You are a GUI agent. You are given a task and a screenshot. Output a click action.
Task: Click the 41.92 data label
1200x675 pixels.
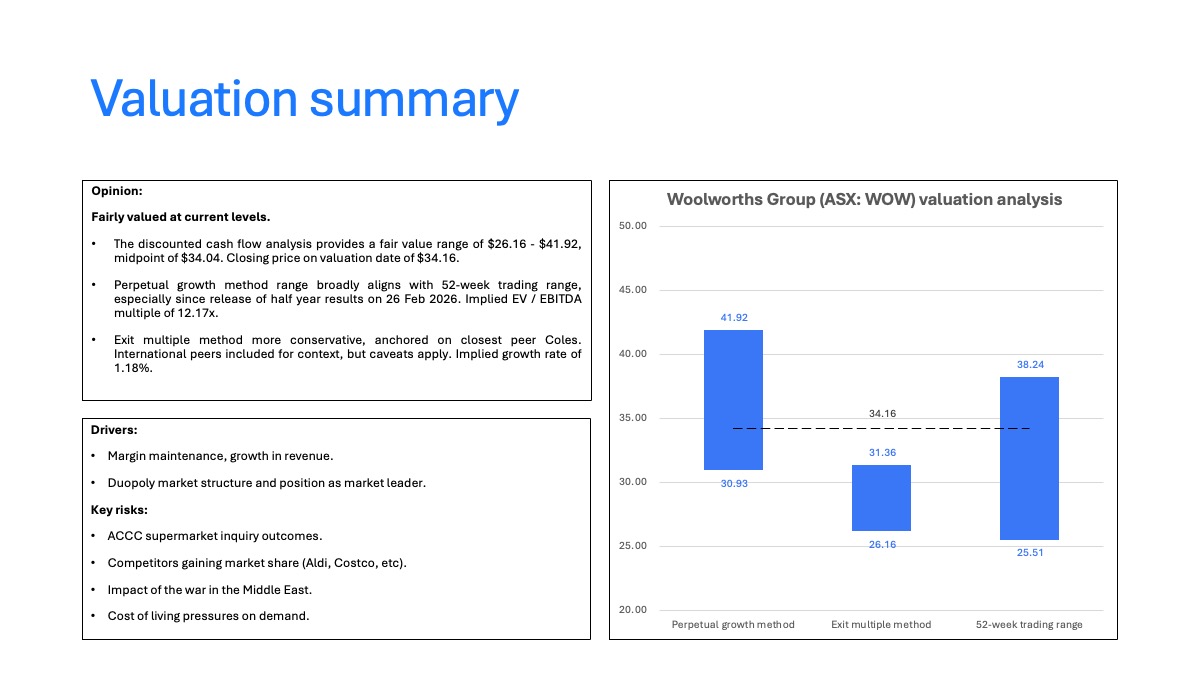(x=733, y=318)
